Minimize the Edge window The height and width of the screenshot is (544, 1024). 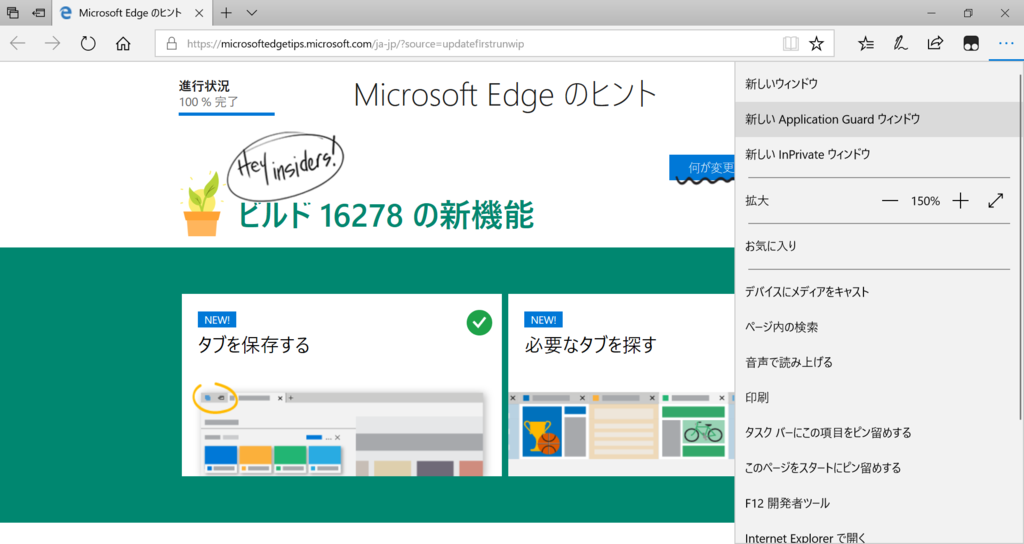(x=932, y=13)
